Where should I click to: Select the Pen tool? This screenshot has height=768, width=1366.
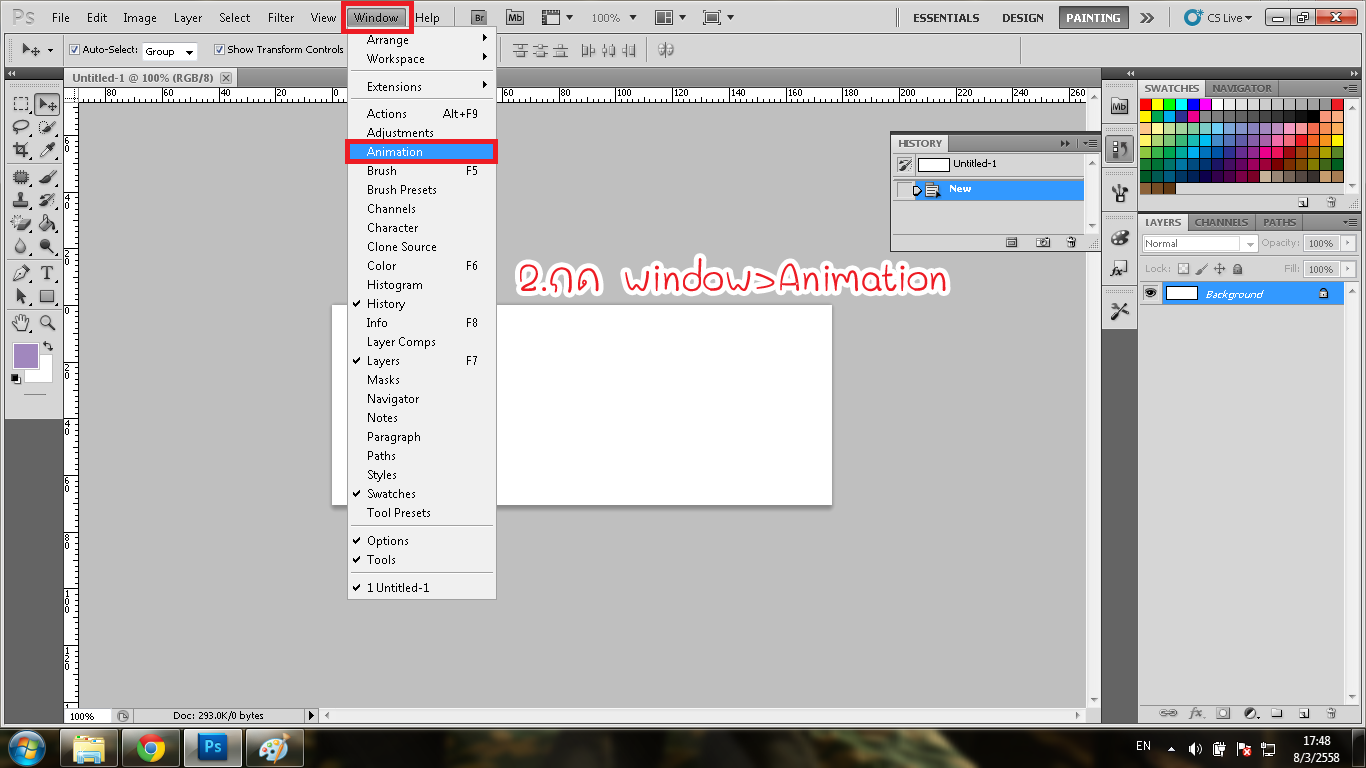pyautogui.click(x=20, y=274)
